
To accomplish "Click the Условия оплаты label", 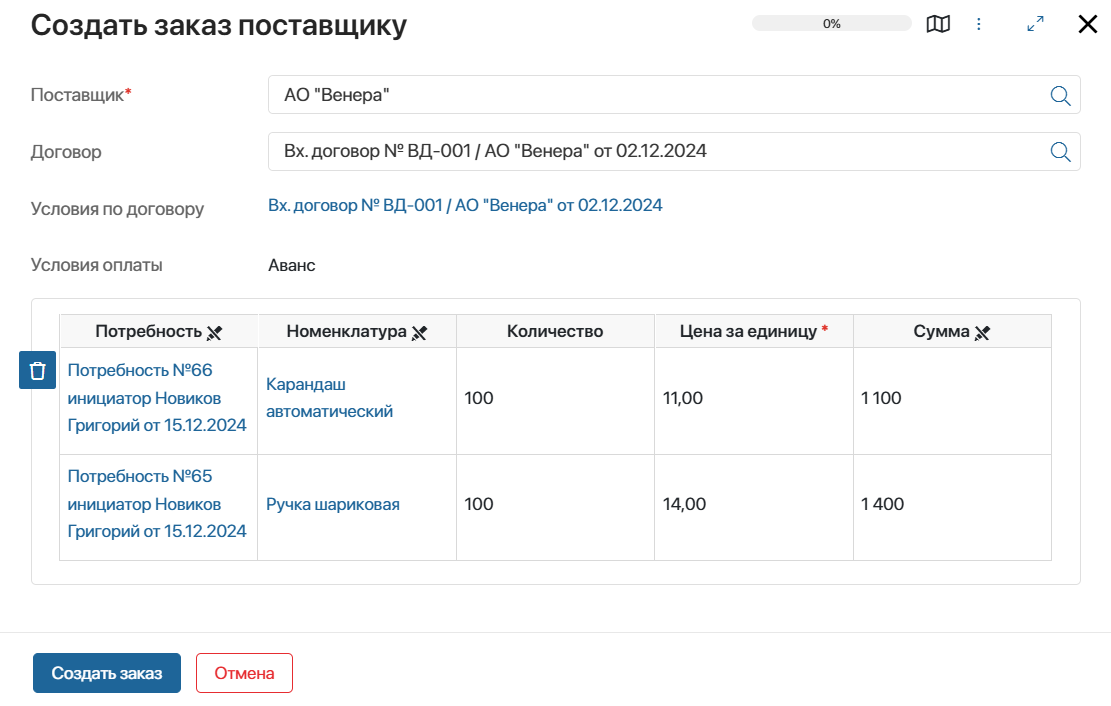I will tap(96, 265).
